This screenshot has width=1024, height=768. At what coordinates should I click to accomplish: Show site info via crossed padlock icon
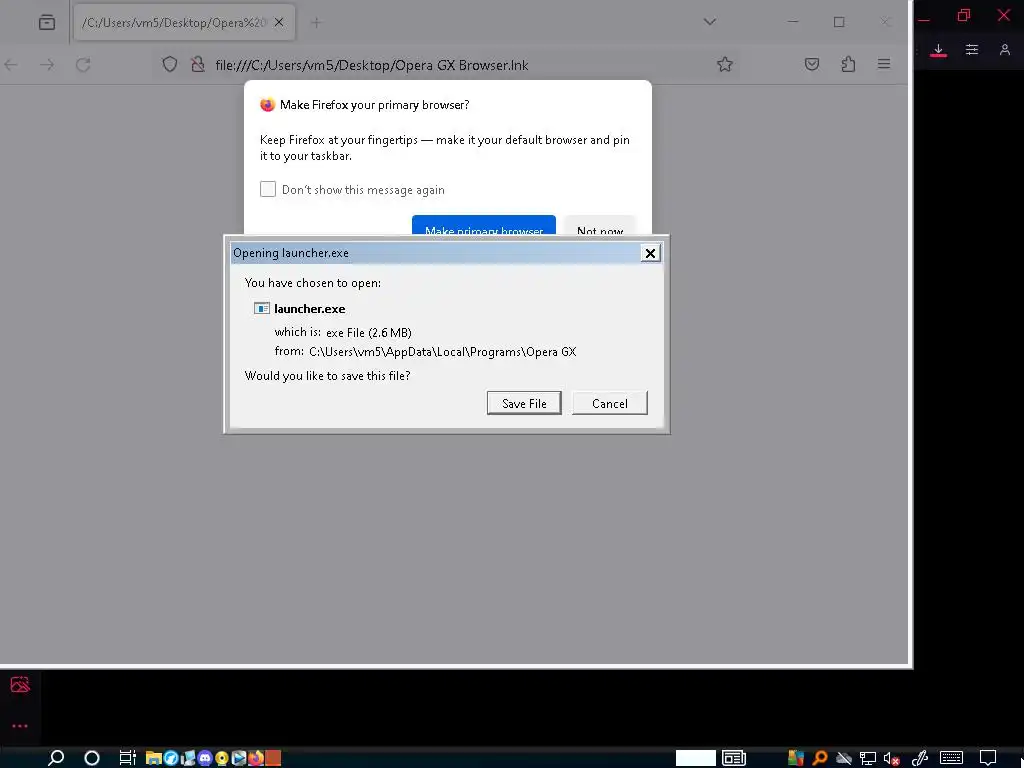(197, 64)
